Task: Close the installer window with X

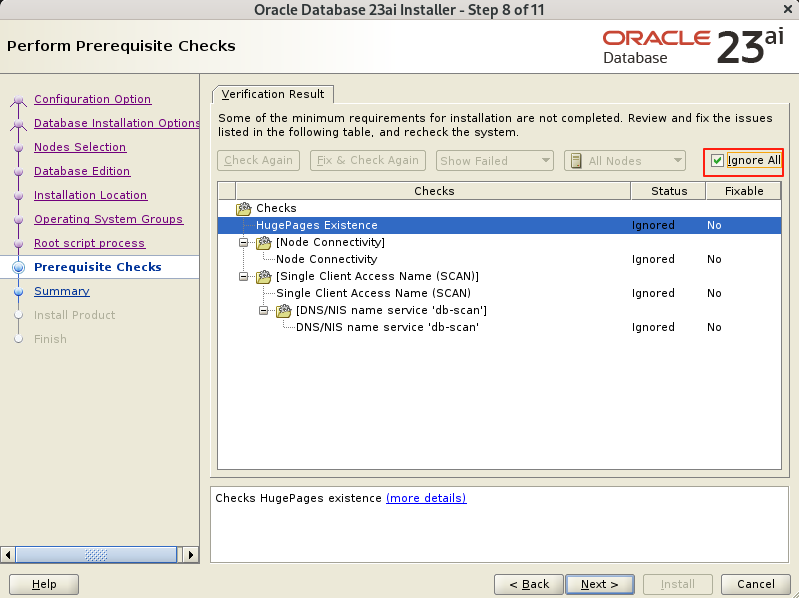Action: pos(788,9)
